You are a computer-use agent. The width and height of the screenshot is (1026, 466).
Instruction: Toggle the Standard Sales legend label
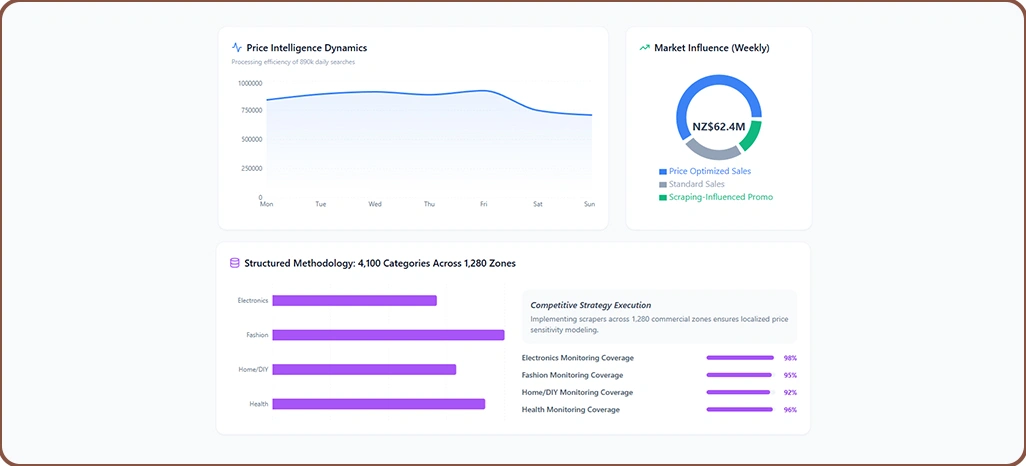697,185
